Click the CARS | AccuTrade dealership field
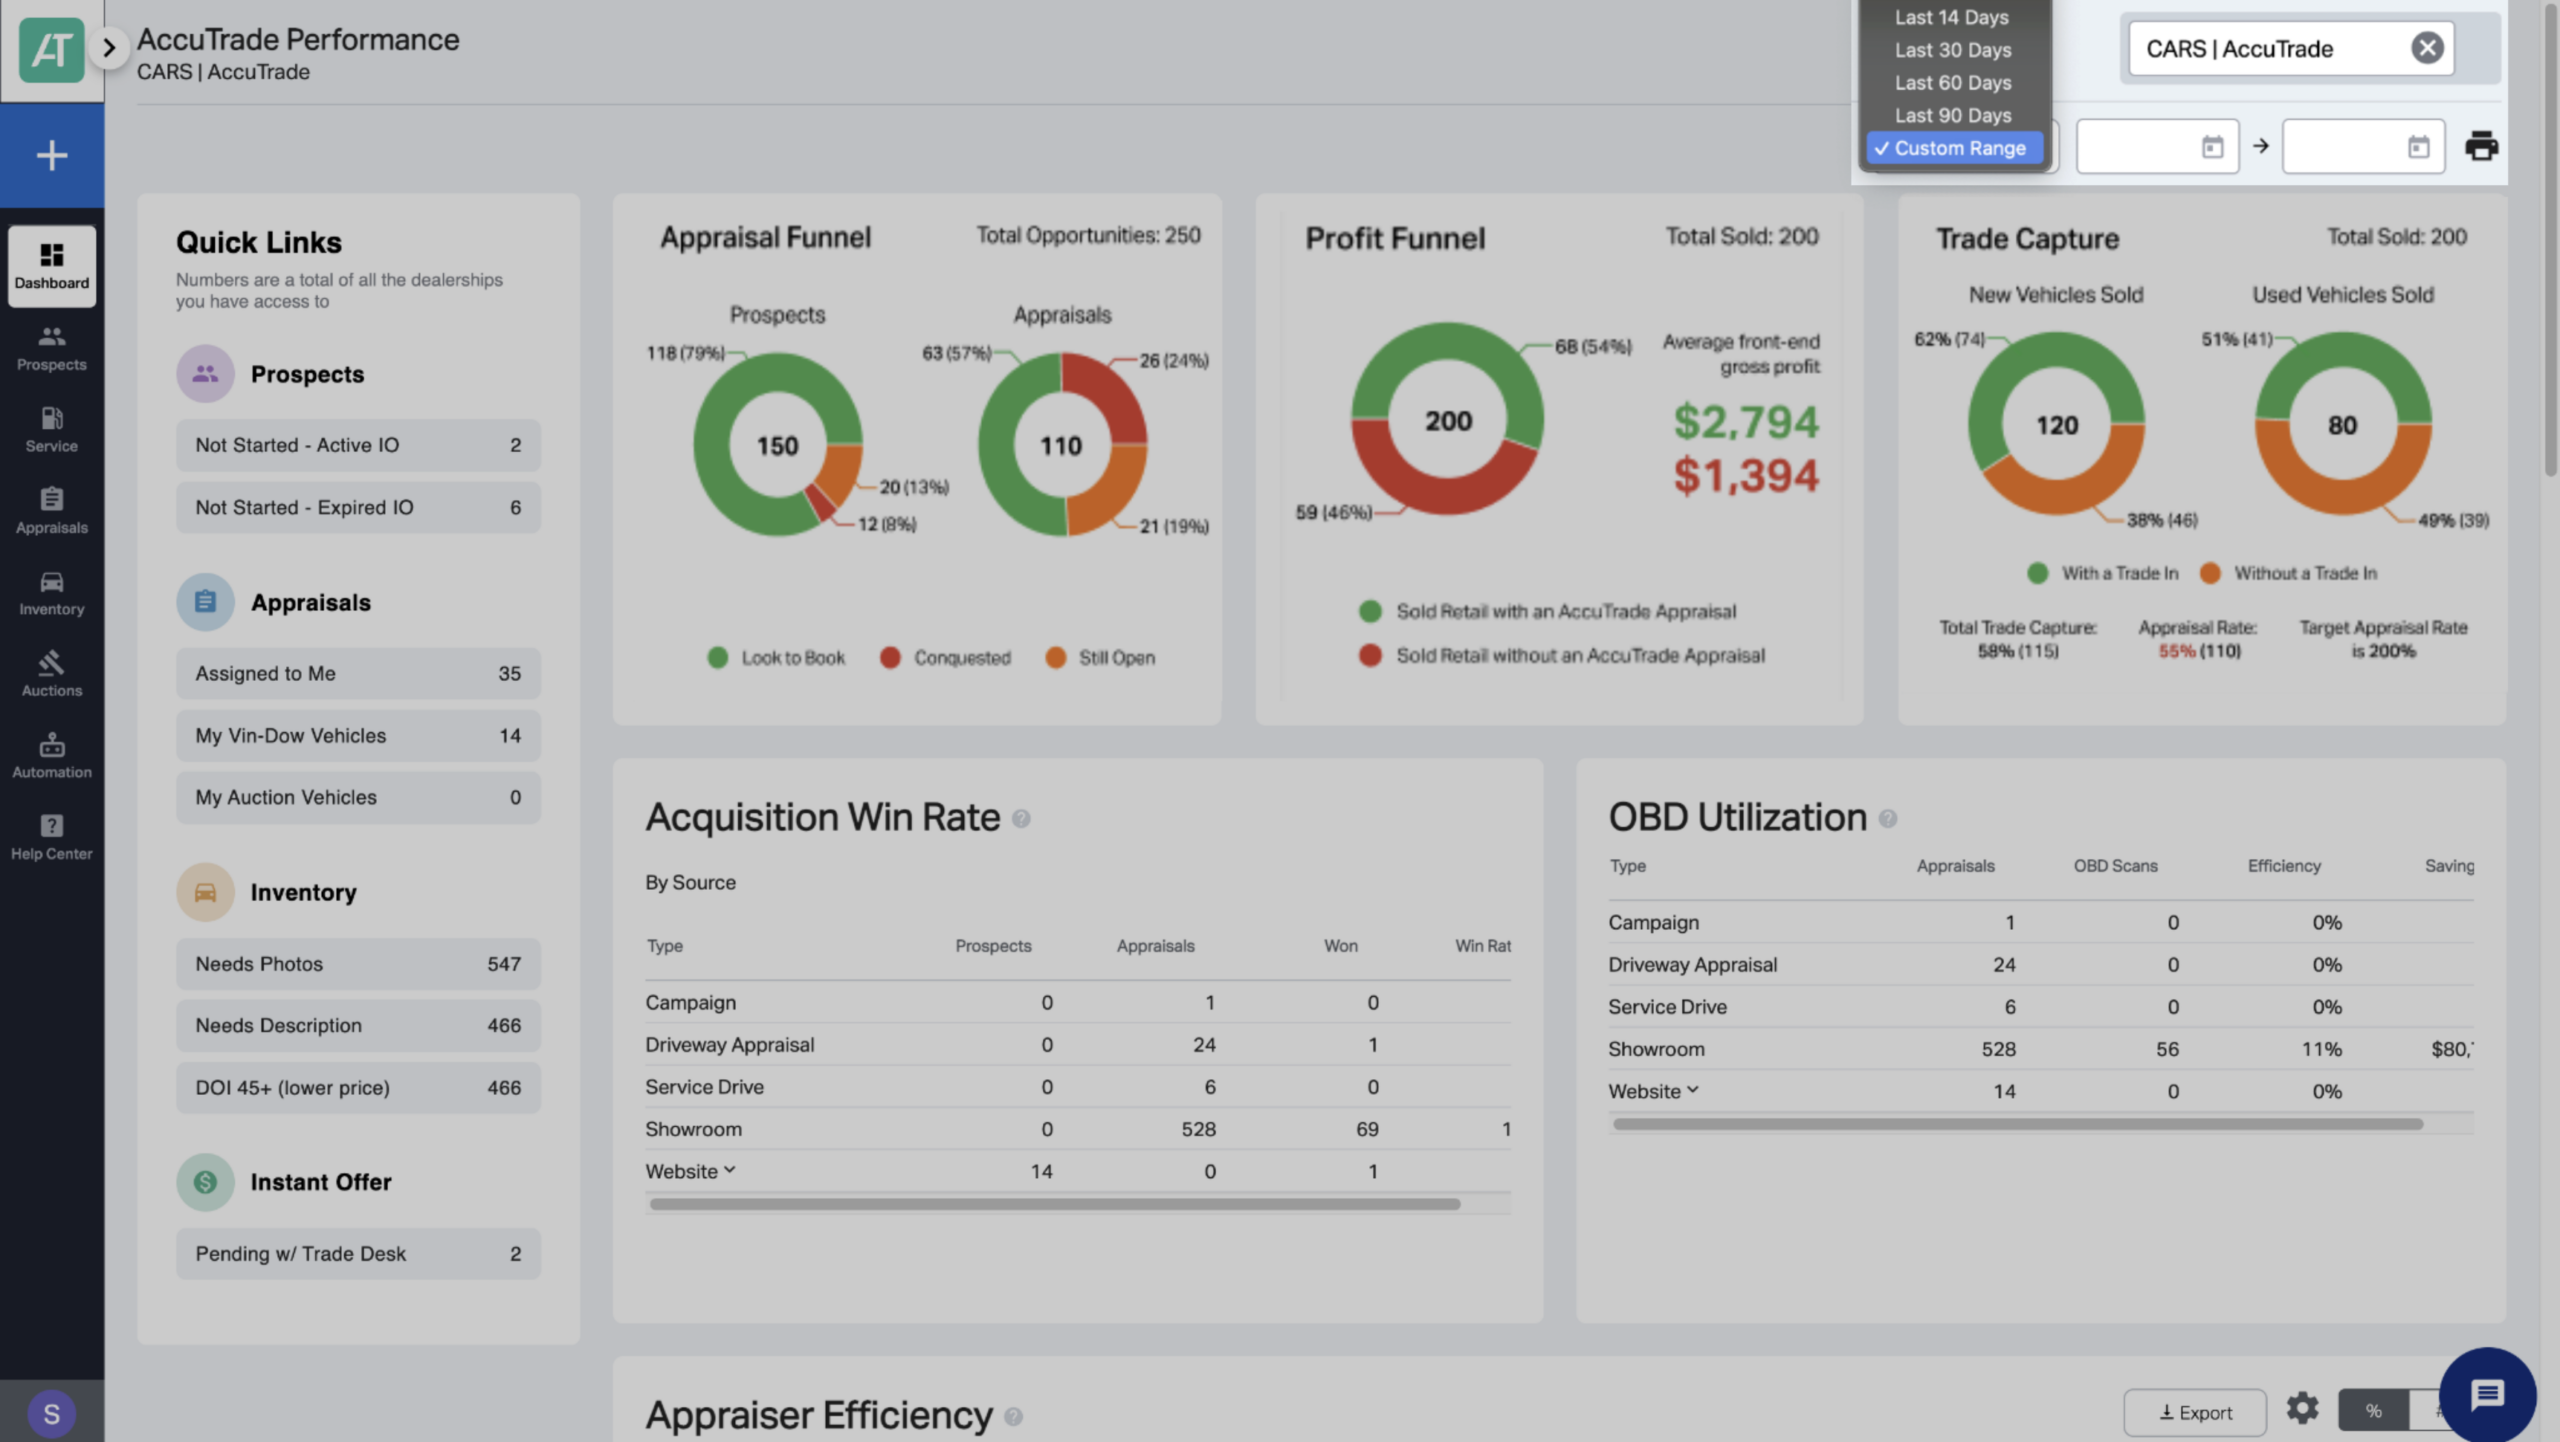 [x=2290, y=48]
